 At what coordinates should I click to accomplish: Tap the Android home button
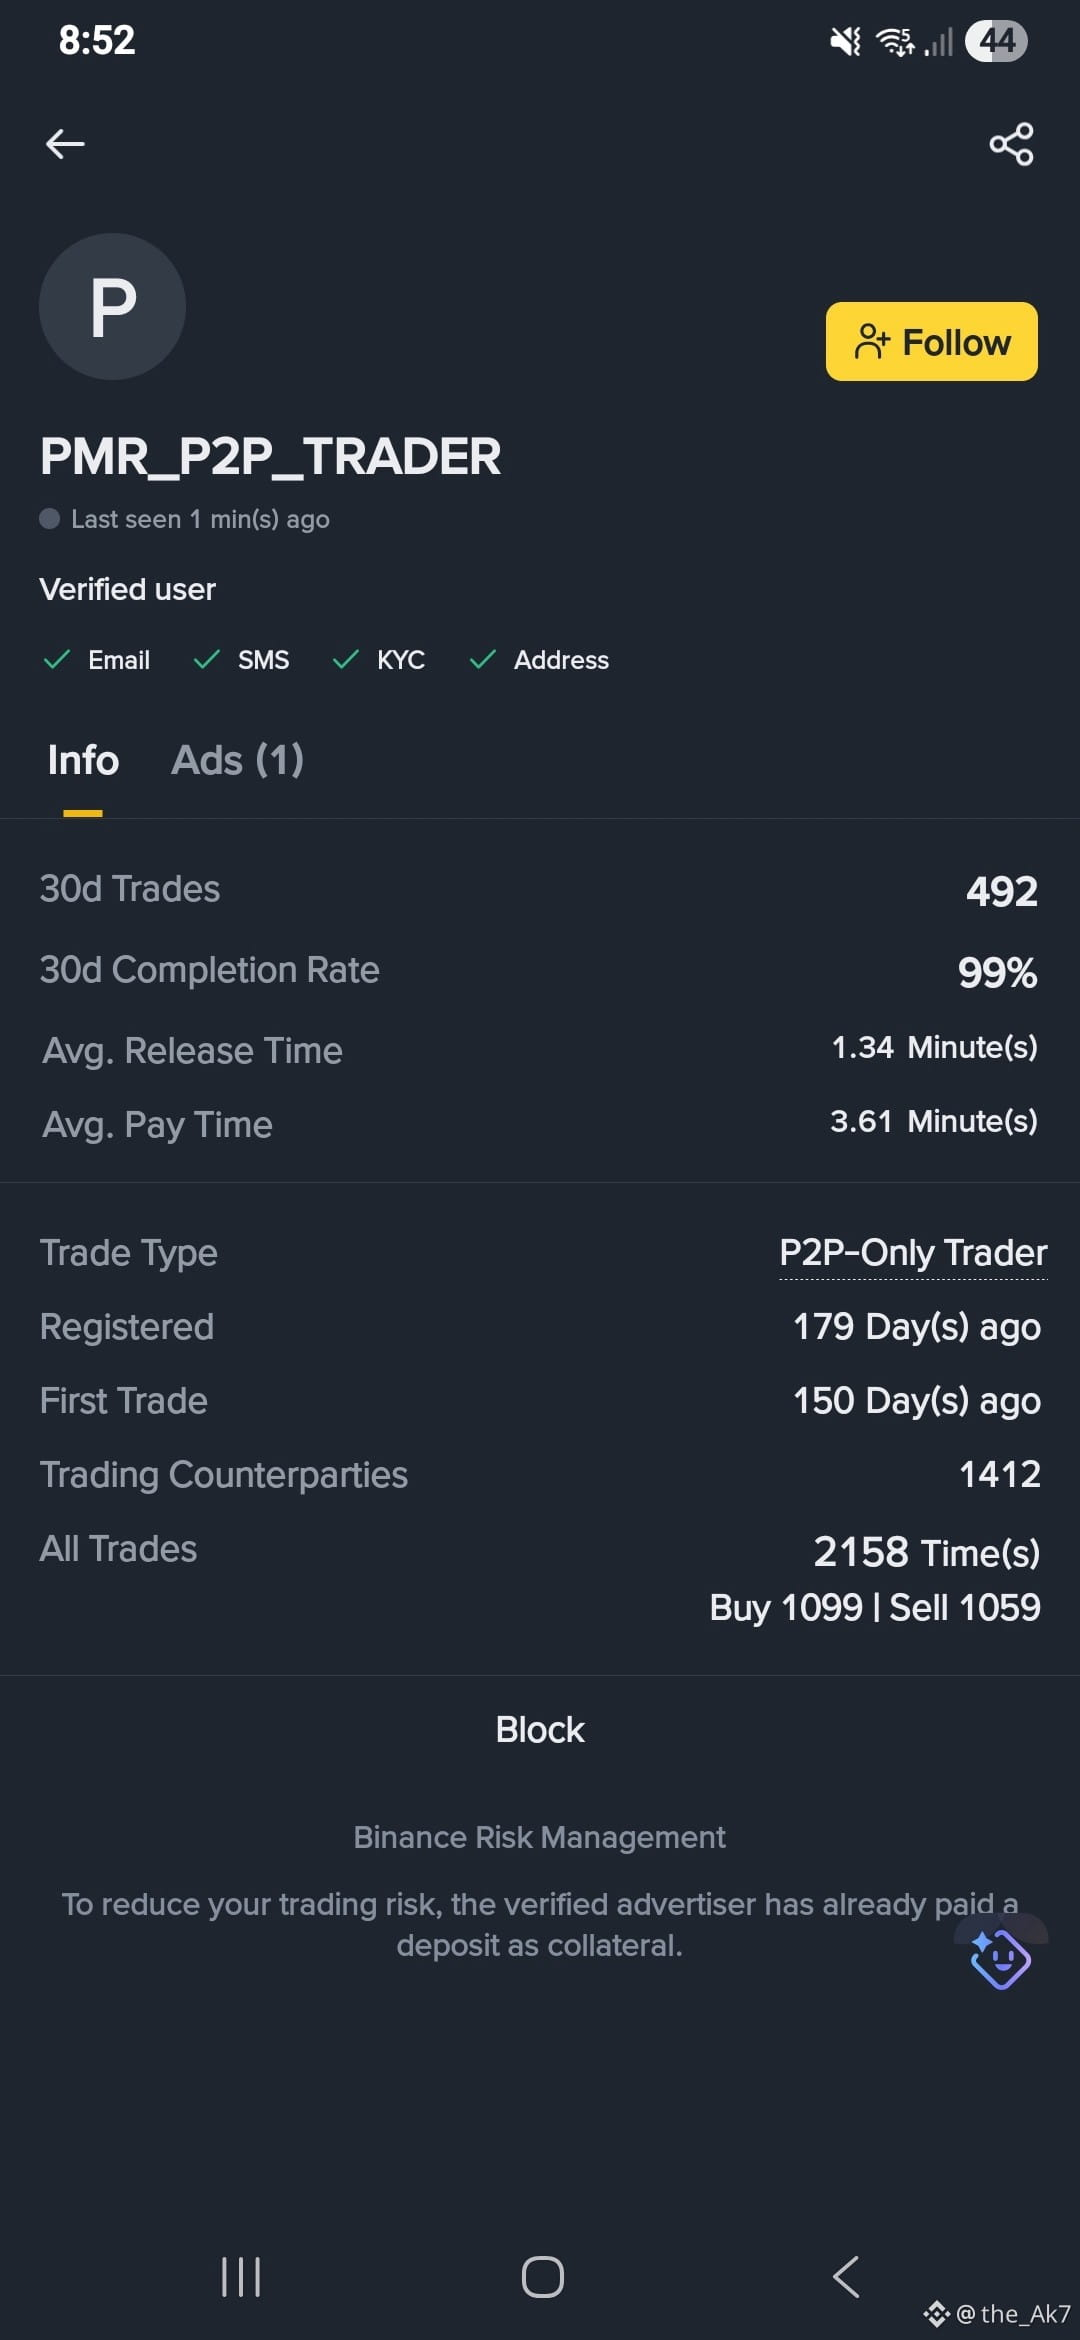click(x=543, y=2277)
